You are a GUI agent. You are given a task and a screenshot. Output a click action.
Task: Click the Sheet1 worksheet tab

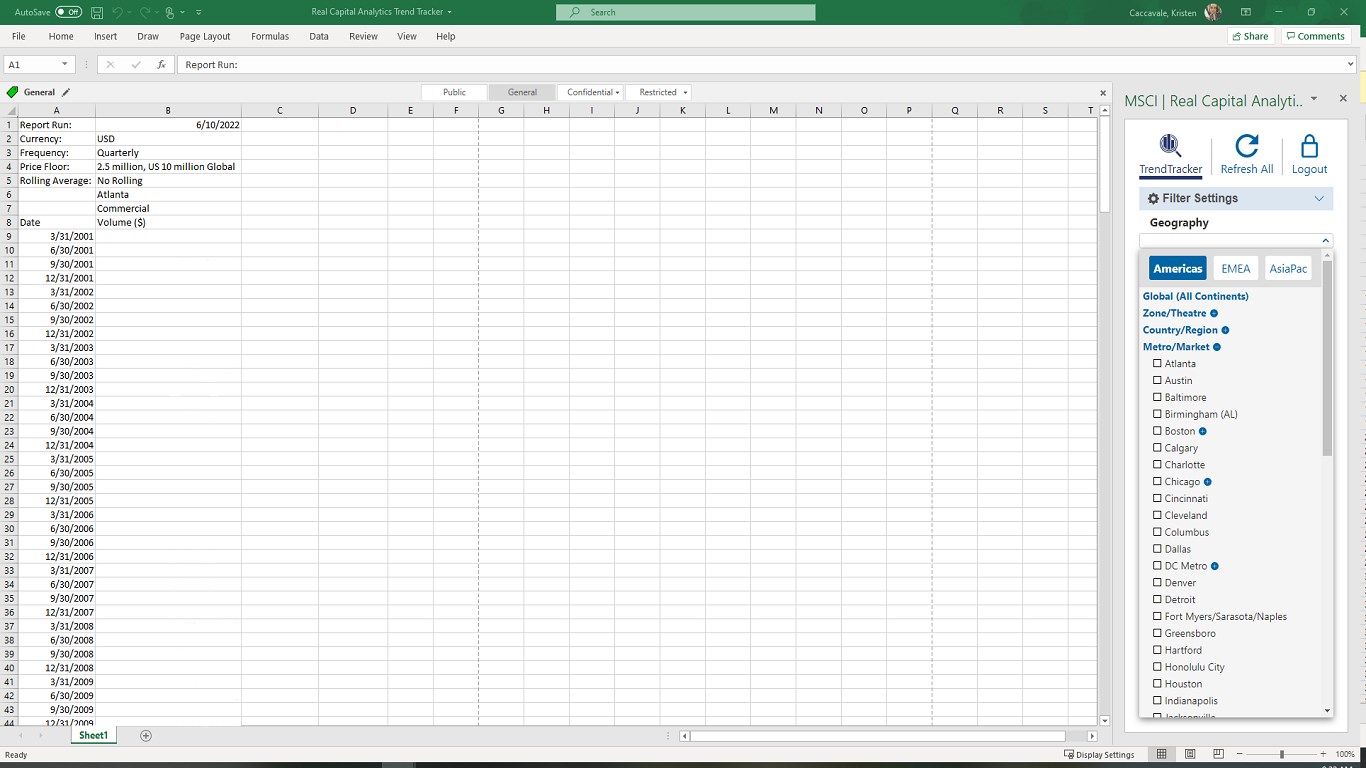coord(93,735)
